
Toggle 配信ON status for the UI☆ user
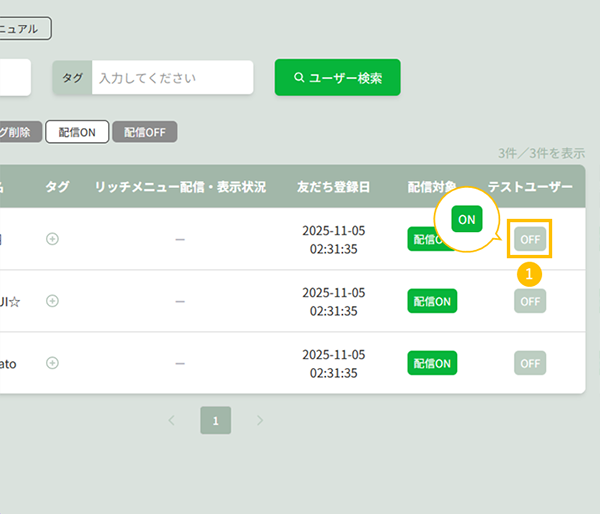[432, 301]
